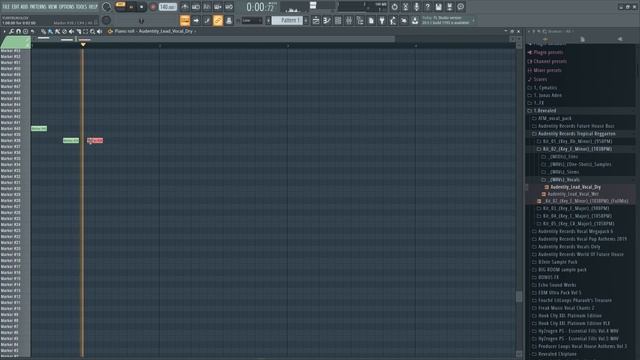The width and height of the screenshot is (640, 360).
Task: Select the Paint brush tool
Action: click(x=51, y=31)
